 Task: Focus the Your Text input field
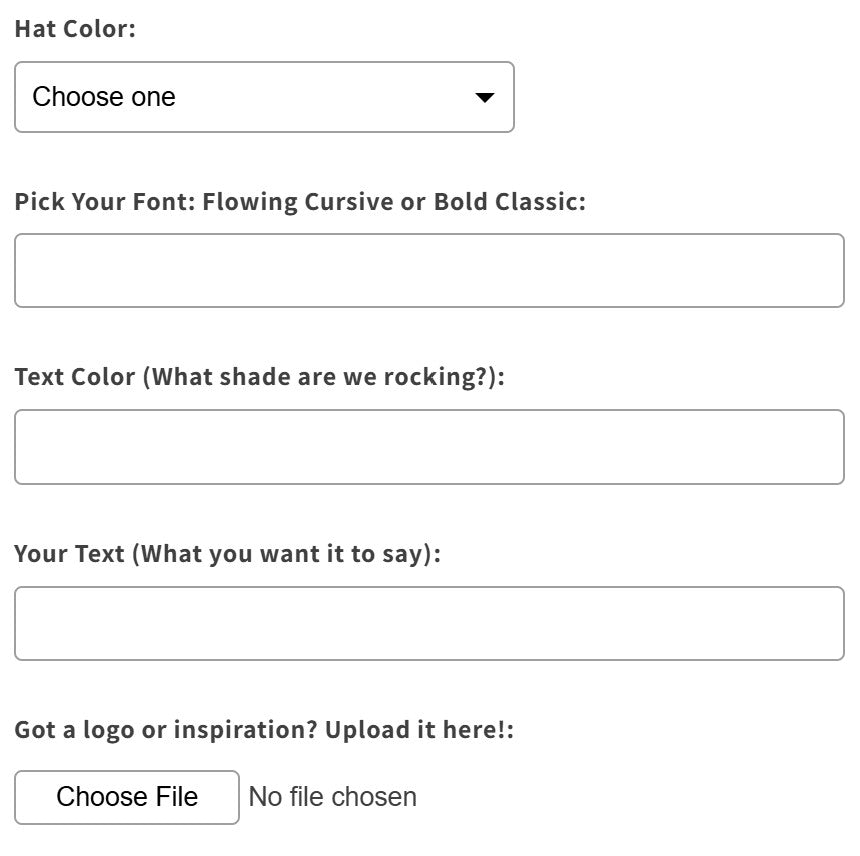coord(429,623)
